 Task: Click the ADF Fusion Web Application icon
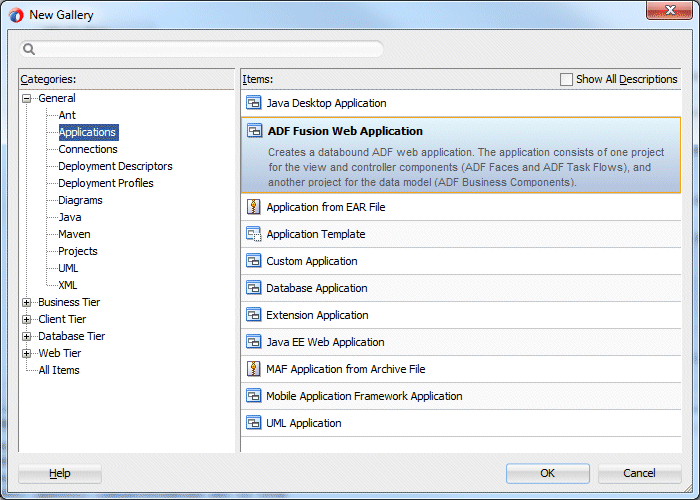pos(254,131)
